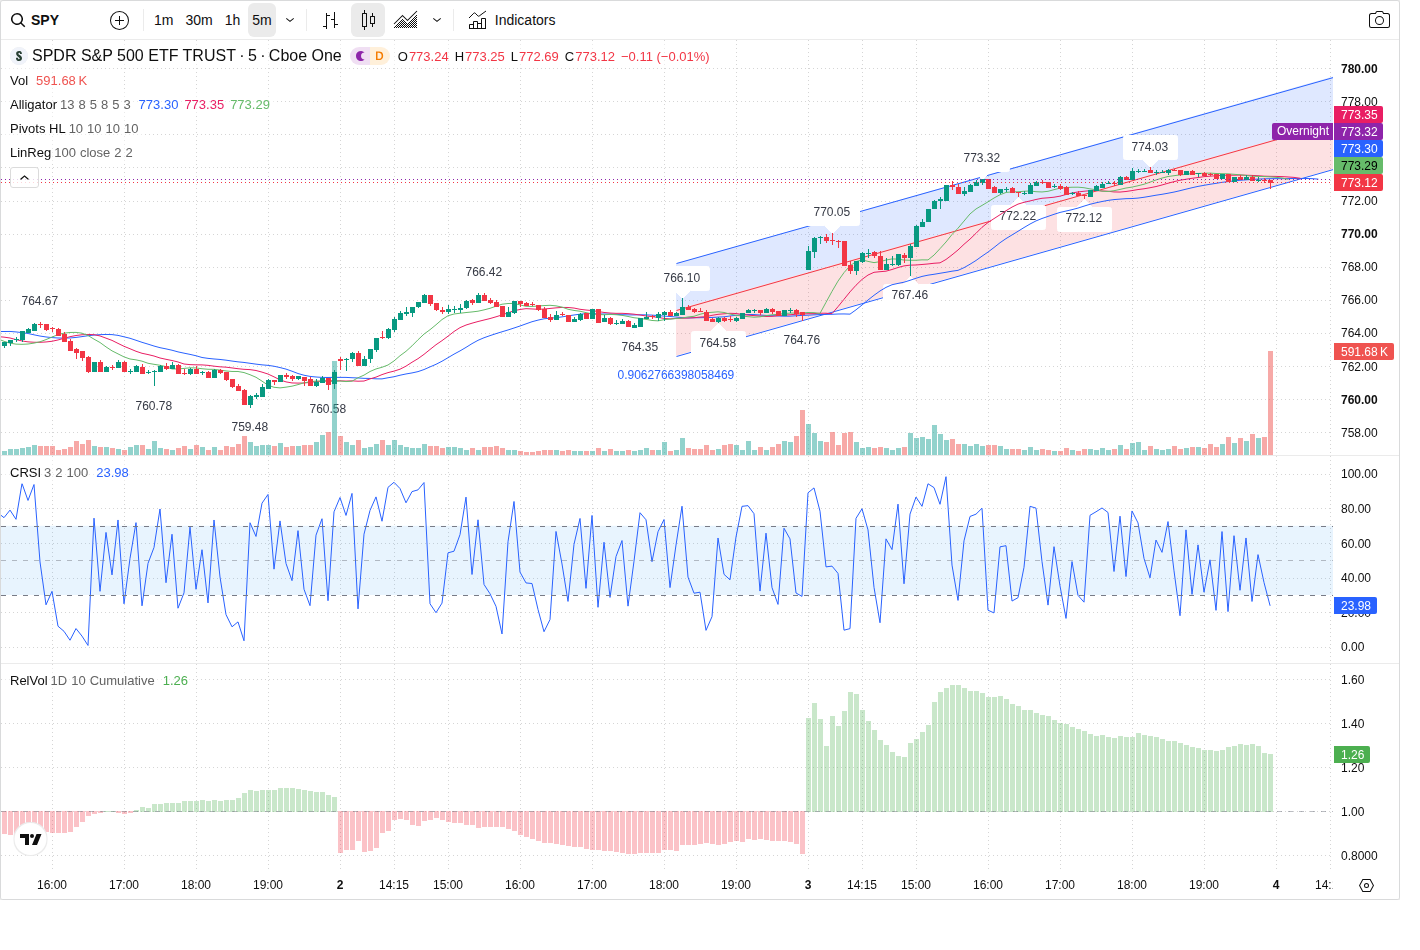Click the 0.9062766398058469 LinReg value
1420x950 pixels.
click(675, 375)
